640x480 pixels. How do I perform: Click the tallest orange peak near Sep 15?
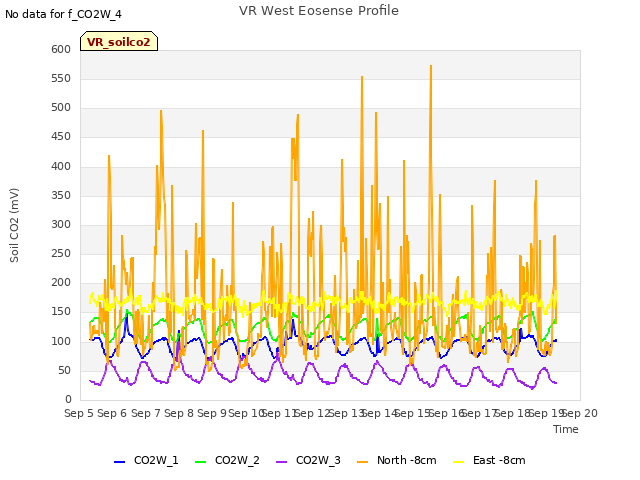(x=431, y=66)
